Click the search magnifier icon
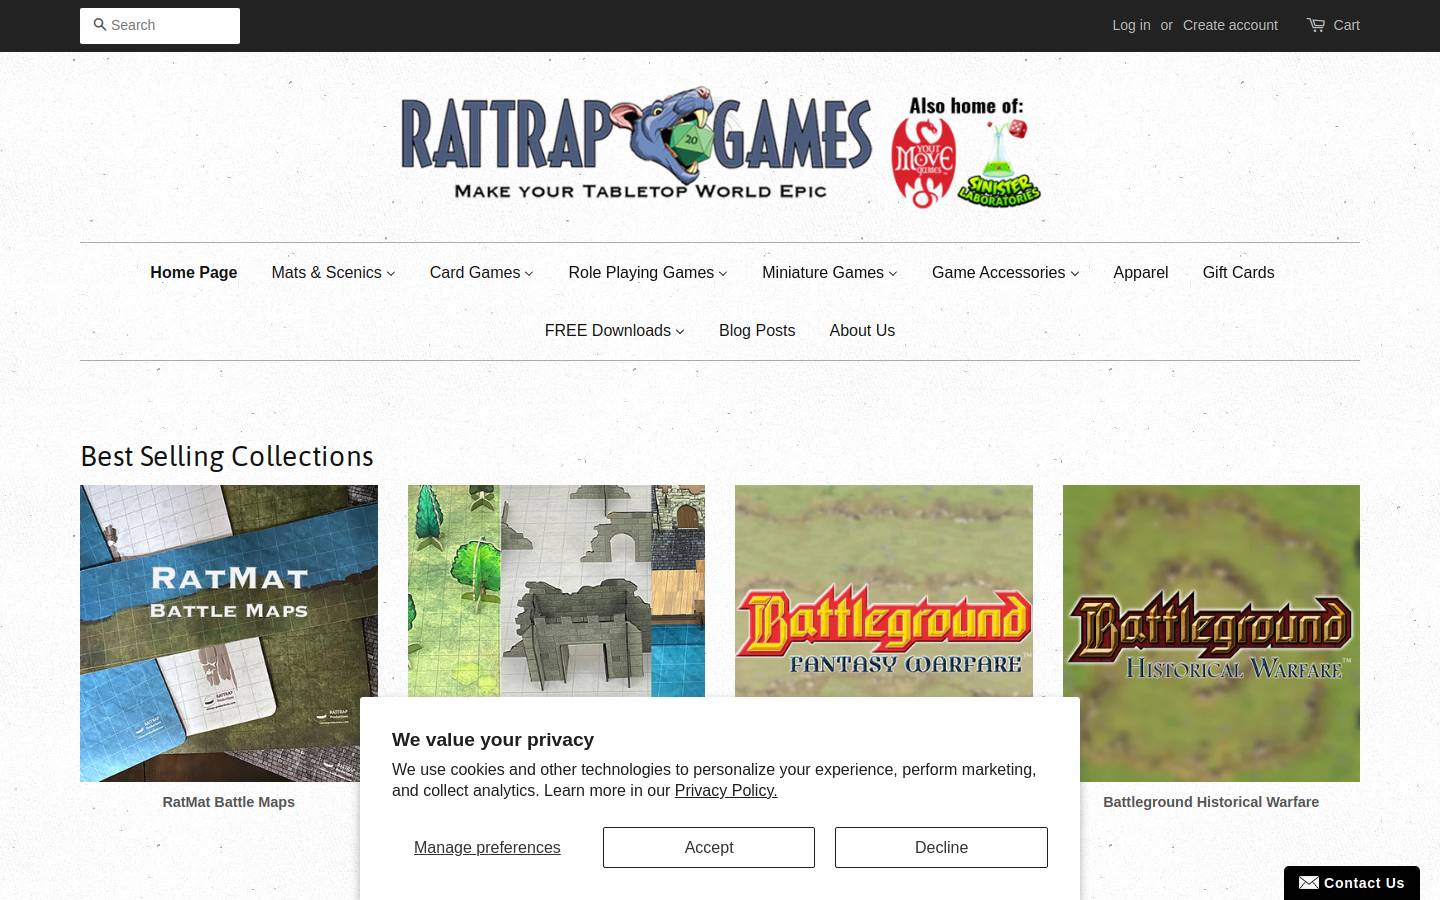Image resolution: width=1440 pixels, height=900 pixels. [x=99, y=24]
